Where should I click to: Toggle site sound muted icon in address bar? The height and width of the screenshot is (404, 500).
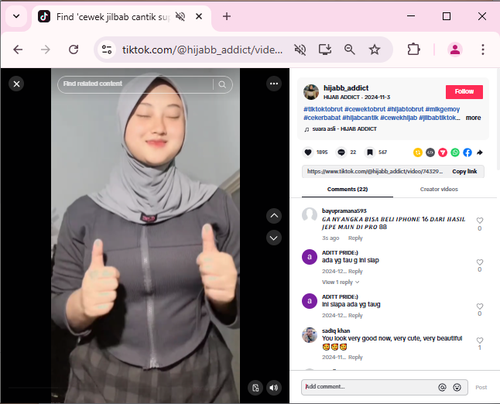[x=300, y=50]
